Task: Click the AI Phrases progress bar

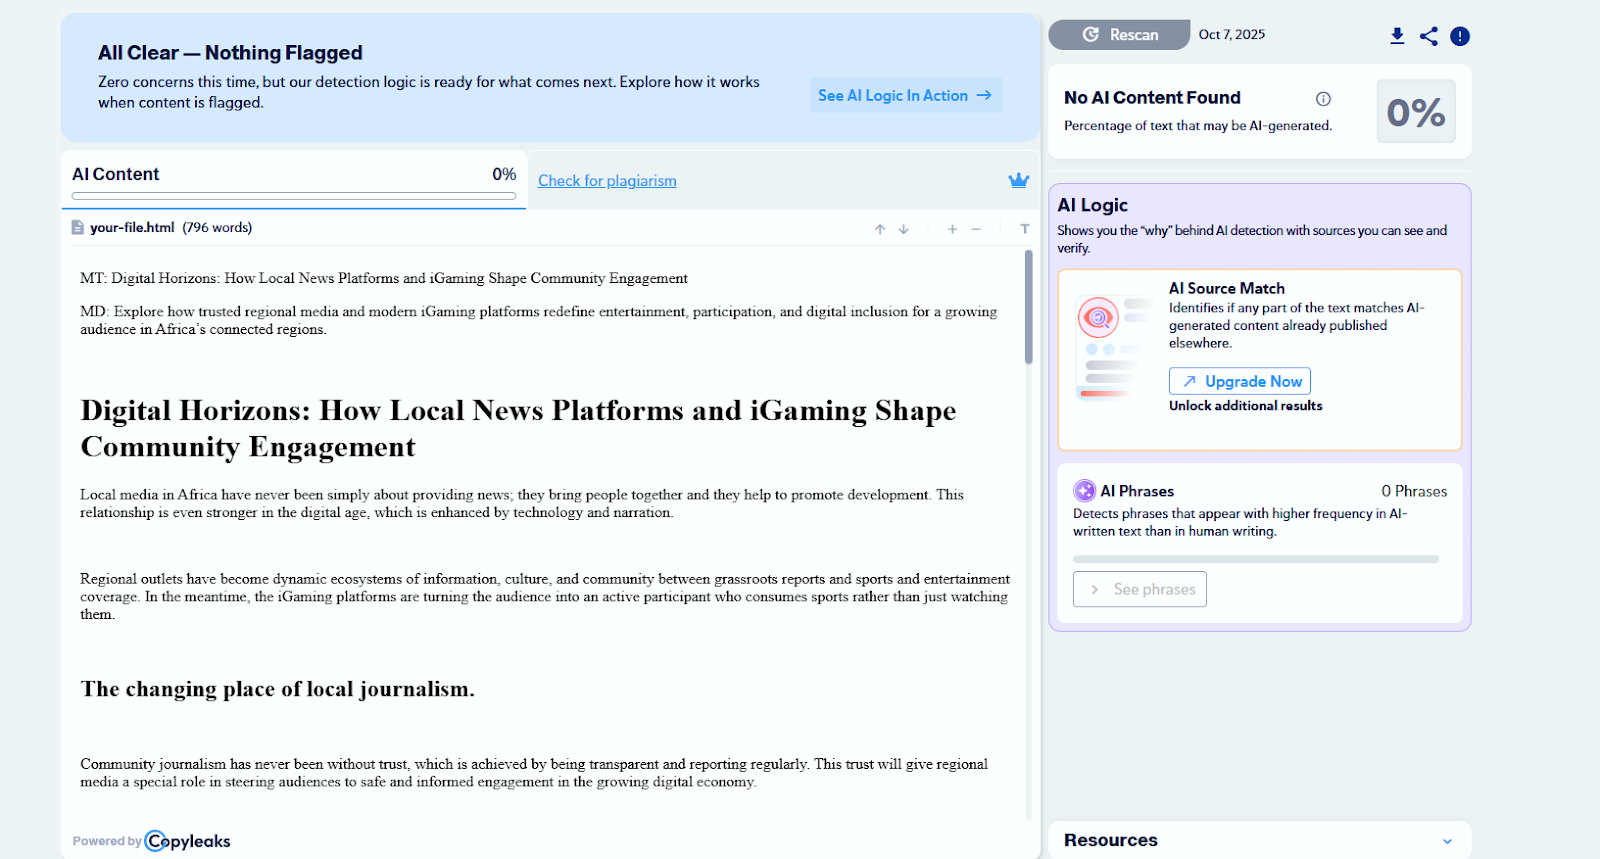Action: (x=1255, y=559)
